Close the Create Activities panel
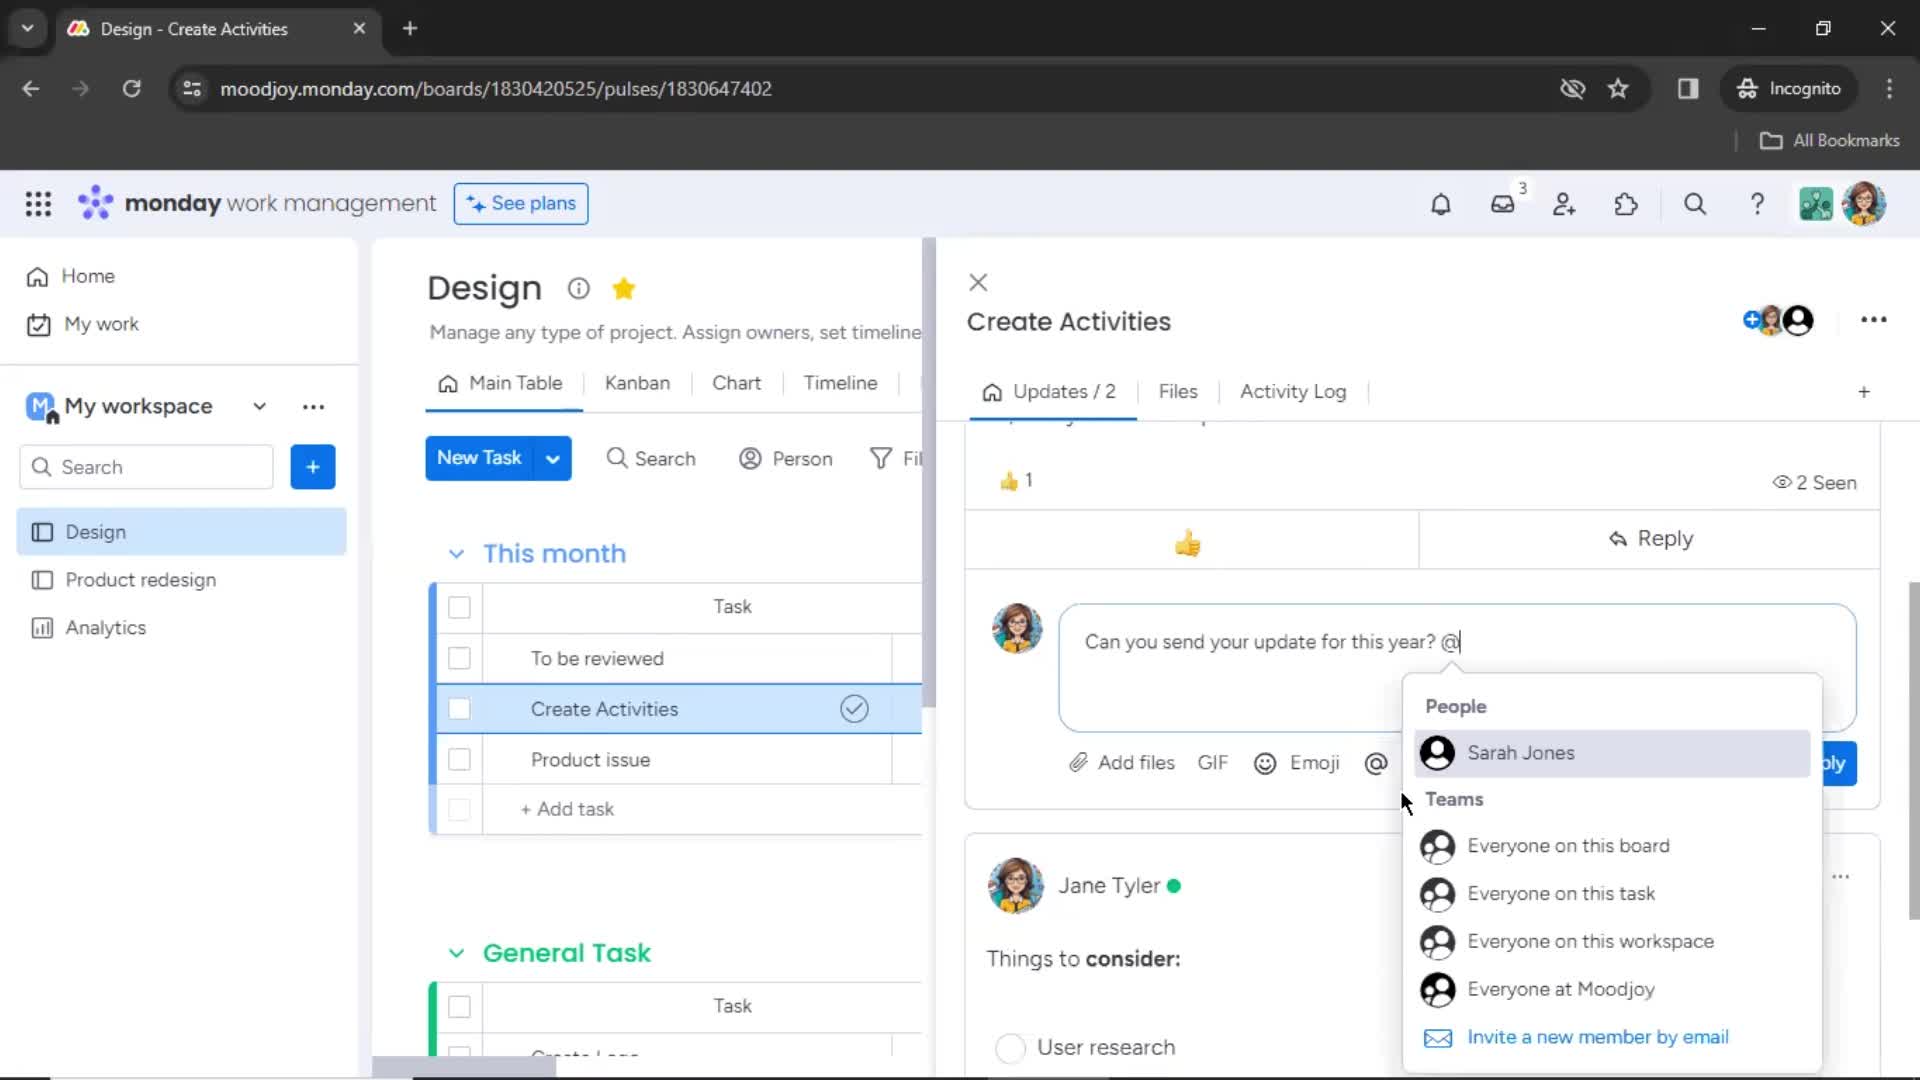 (978, 283)
